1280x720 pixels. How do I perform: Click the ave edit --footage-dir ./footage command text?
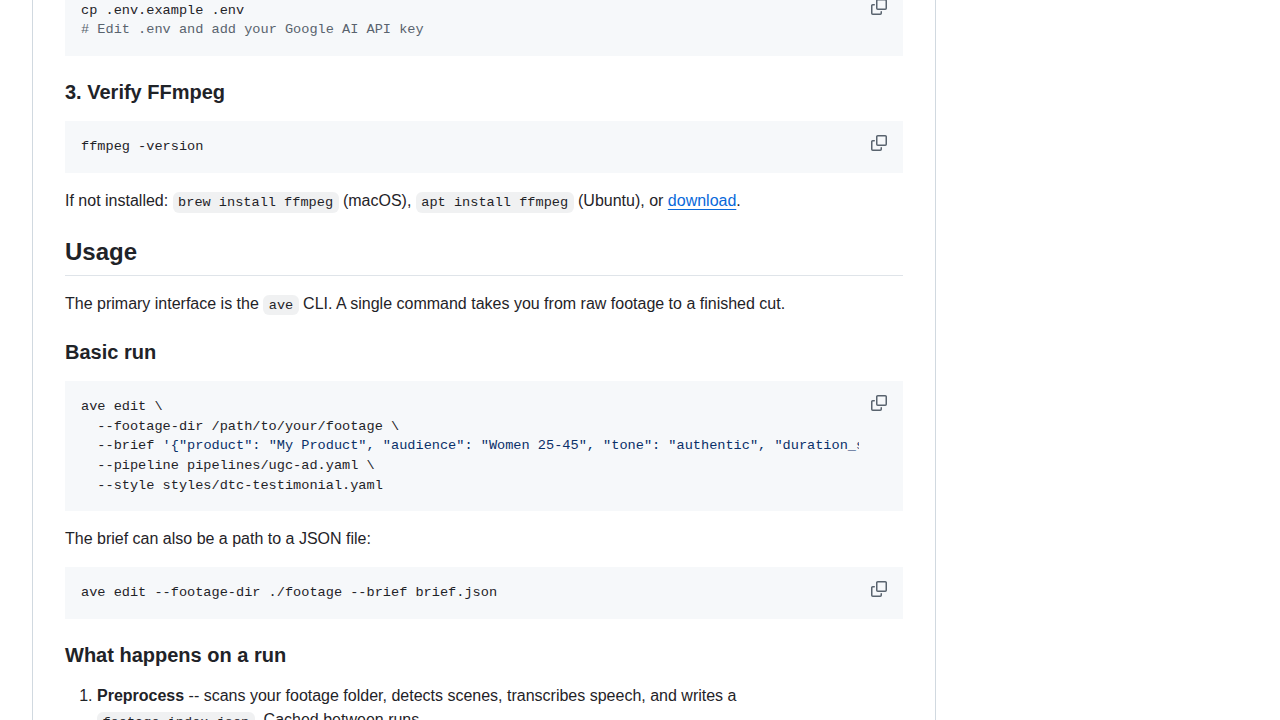click(289, 592)
